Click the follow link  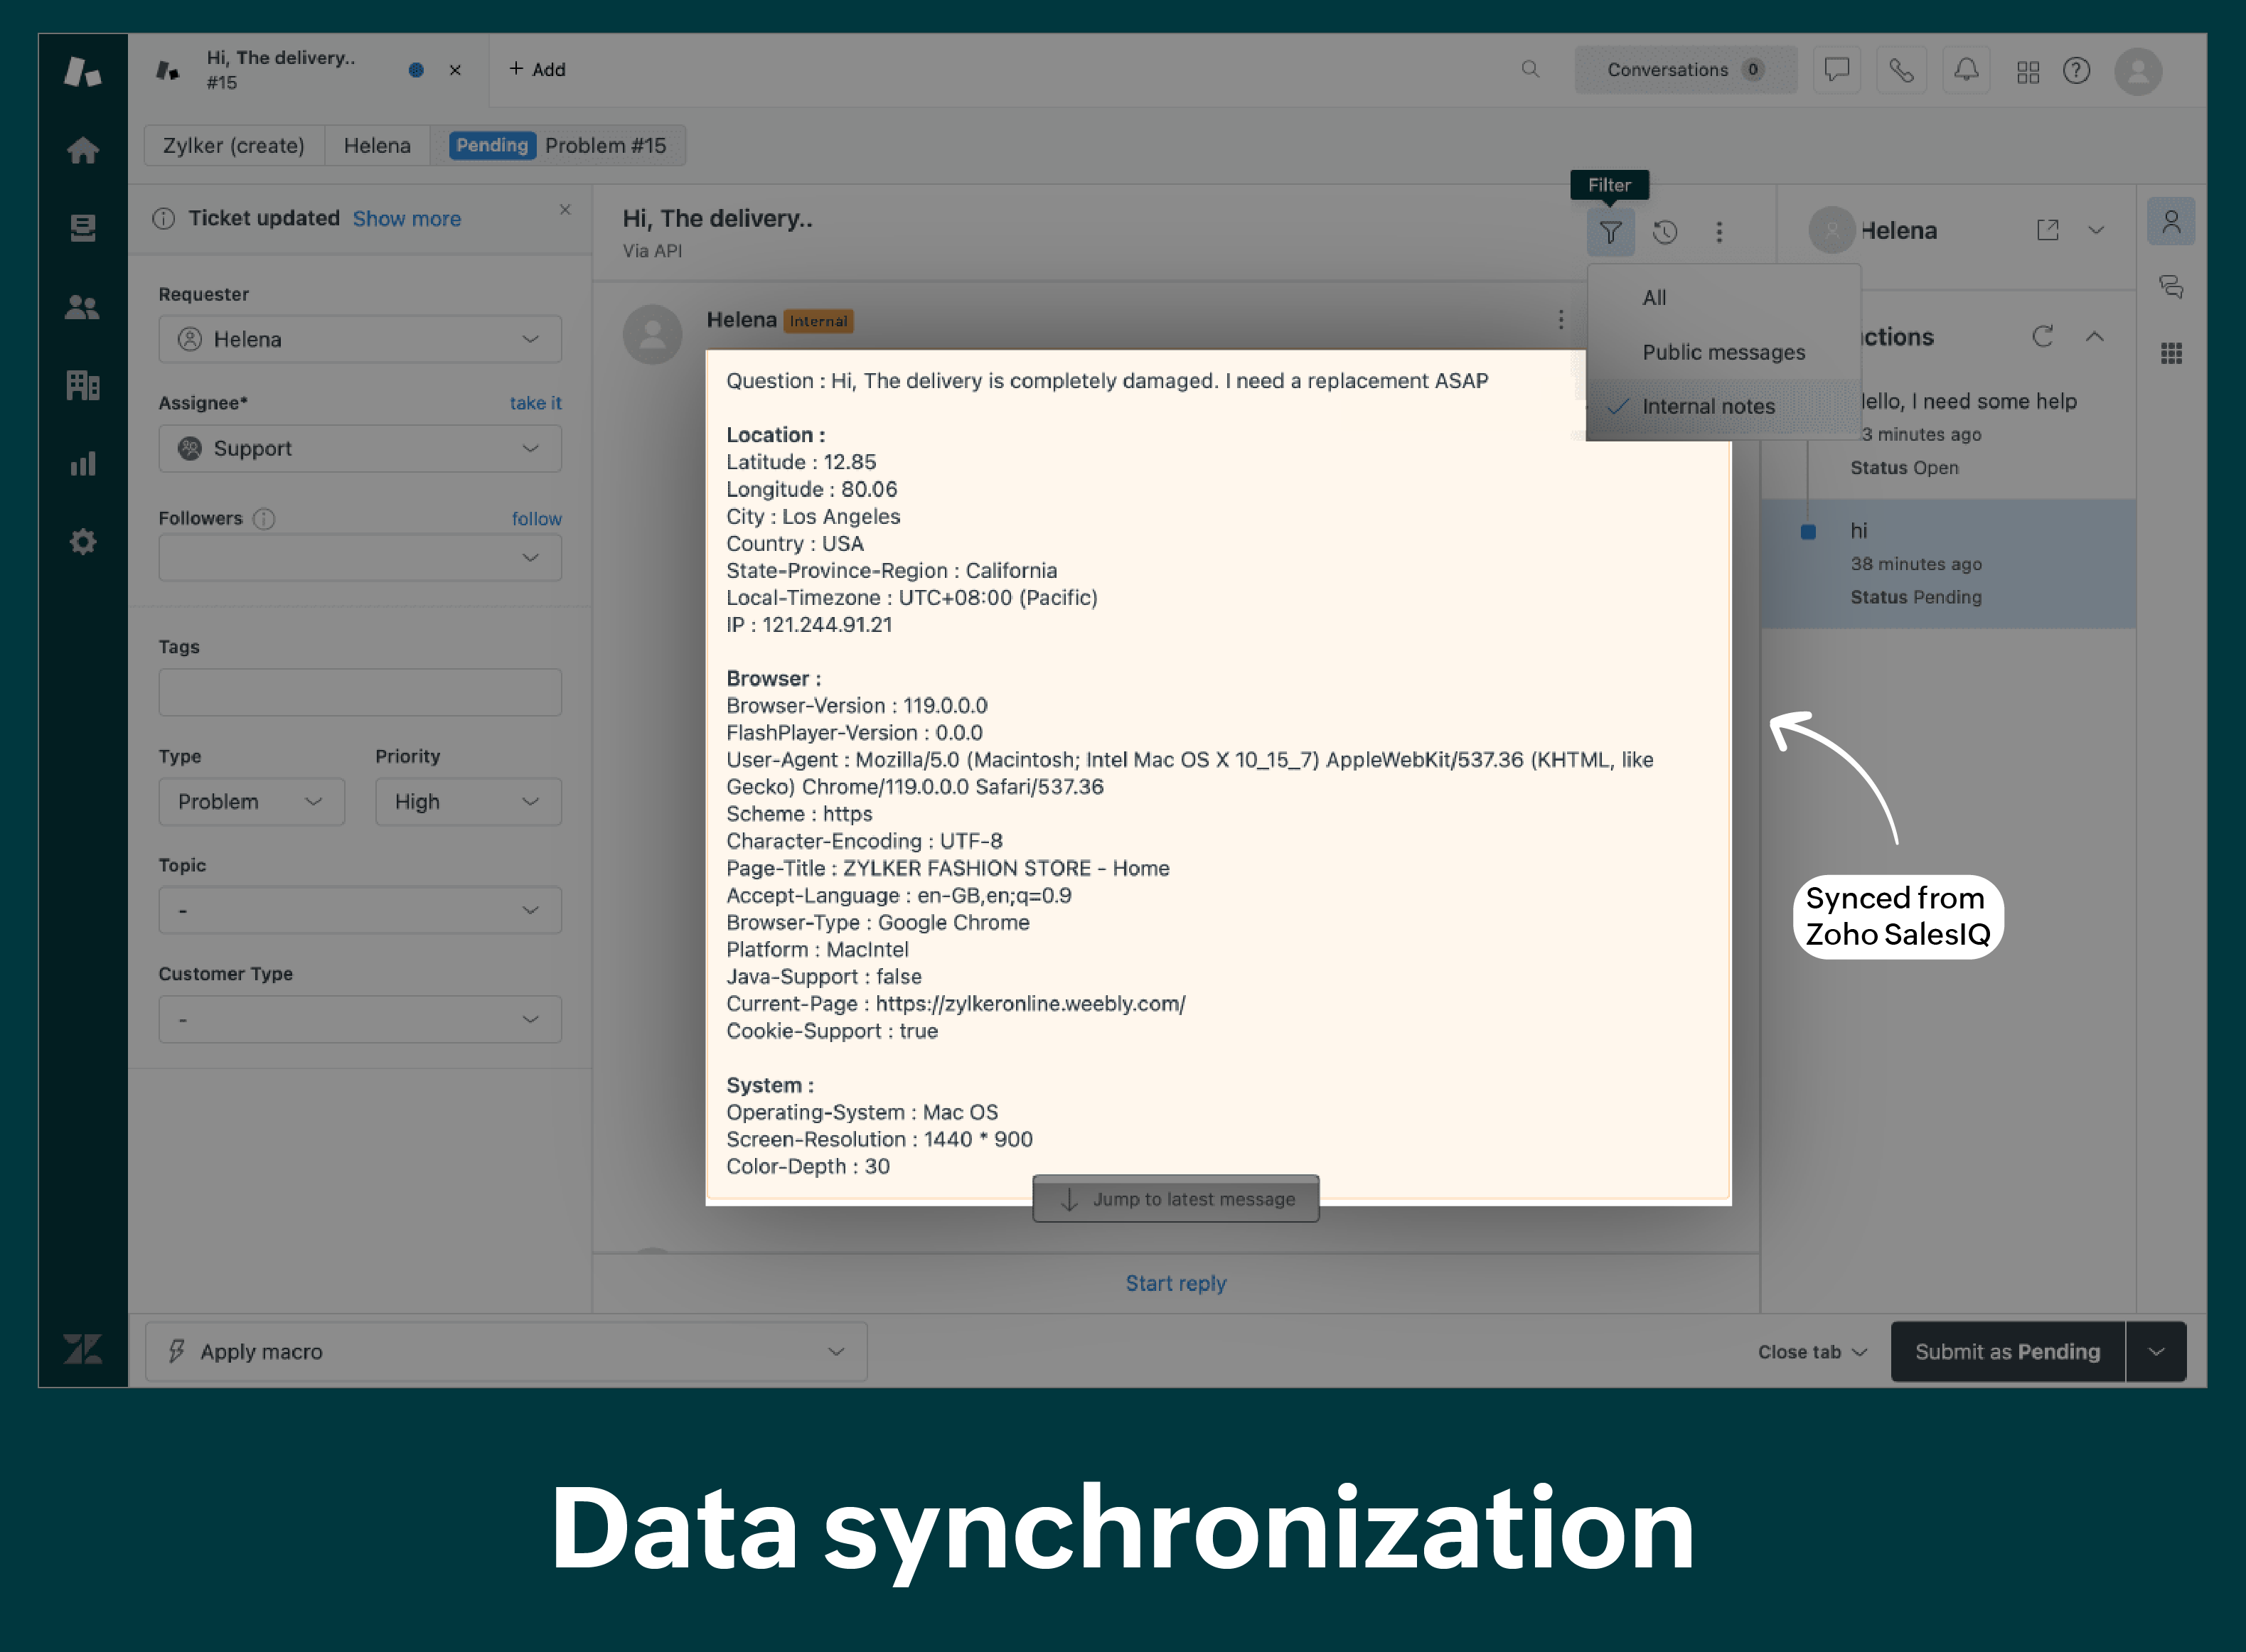coord(536,518)
